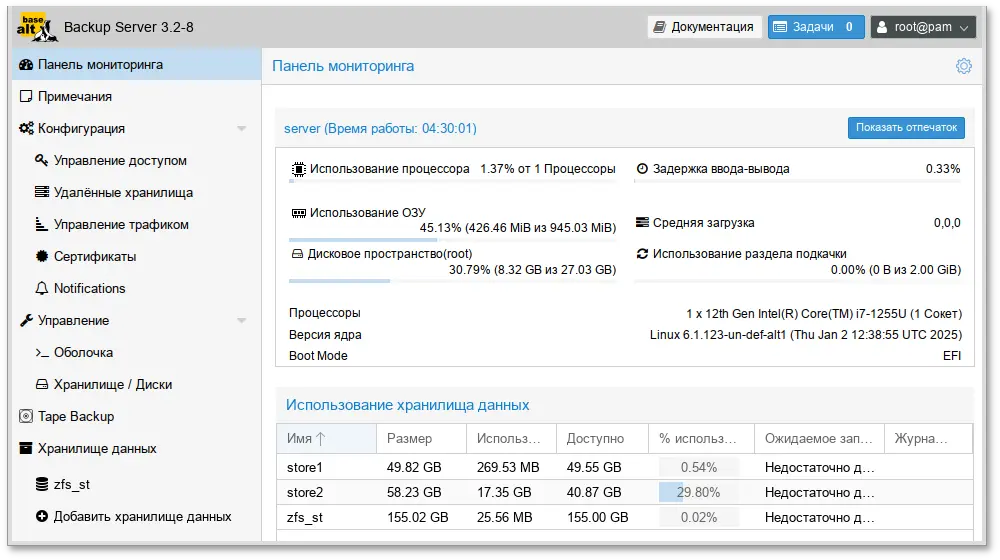Open Управление доступом keys icon item
Image resolution: width=1000 pixels, height=560 pixels.
[x=120, y=161]
